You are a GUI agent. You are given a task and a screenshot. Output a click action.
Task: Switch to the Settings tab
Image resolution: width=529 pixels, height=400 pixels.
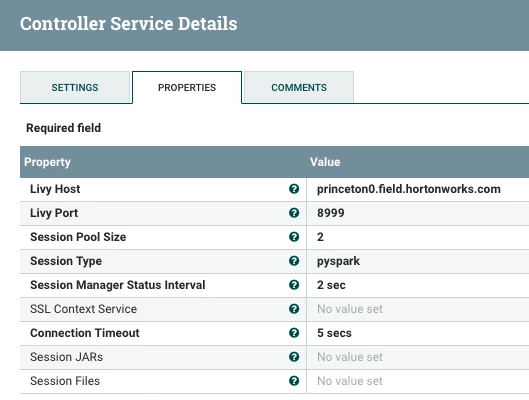pyautogui.click(x=75, y=87)
